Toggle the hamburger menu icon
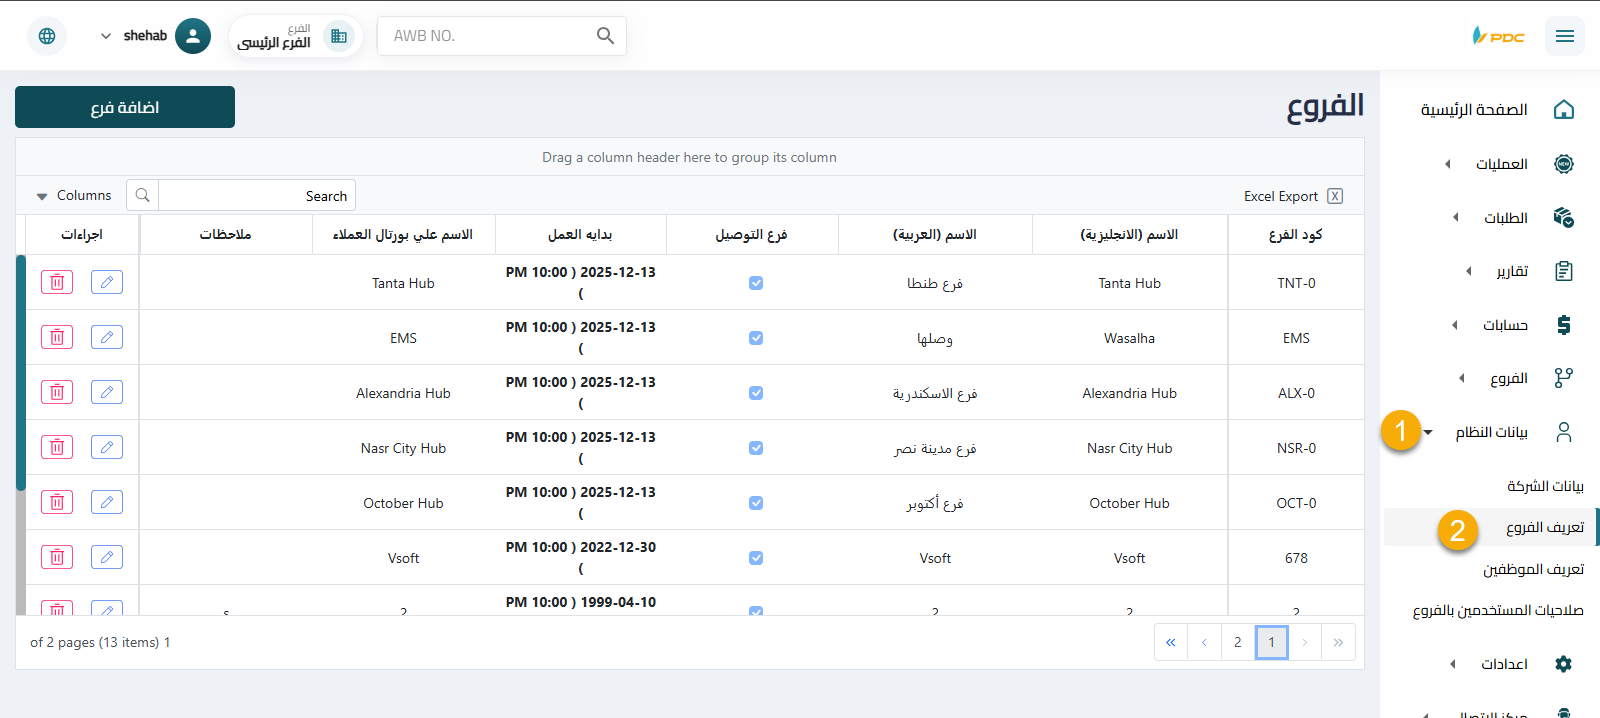 (1565, 36)
